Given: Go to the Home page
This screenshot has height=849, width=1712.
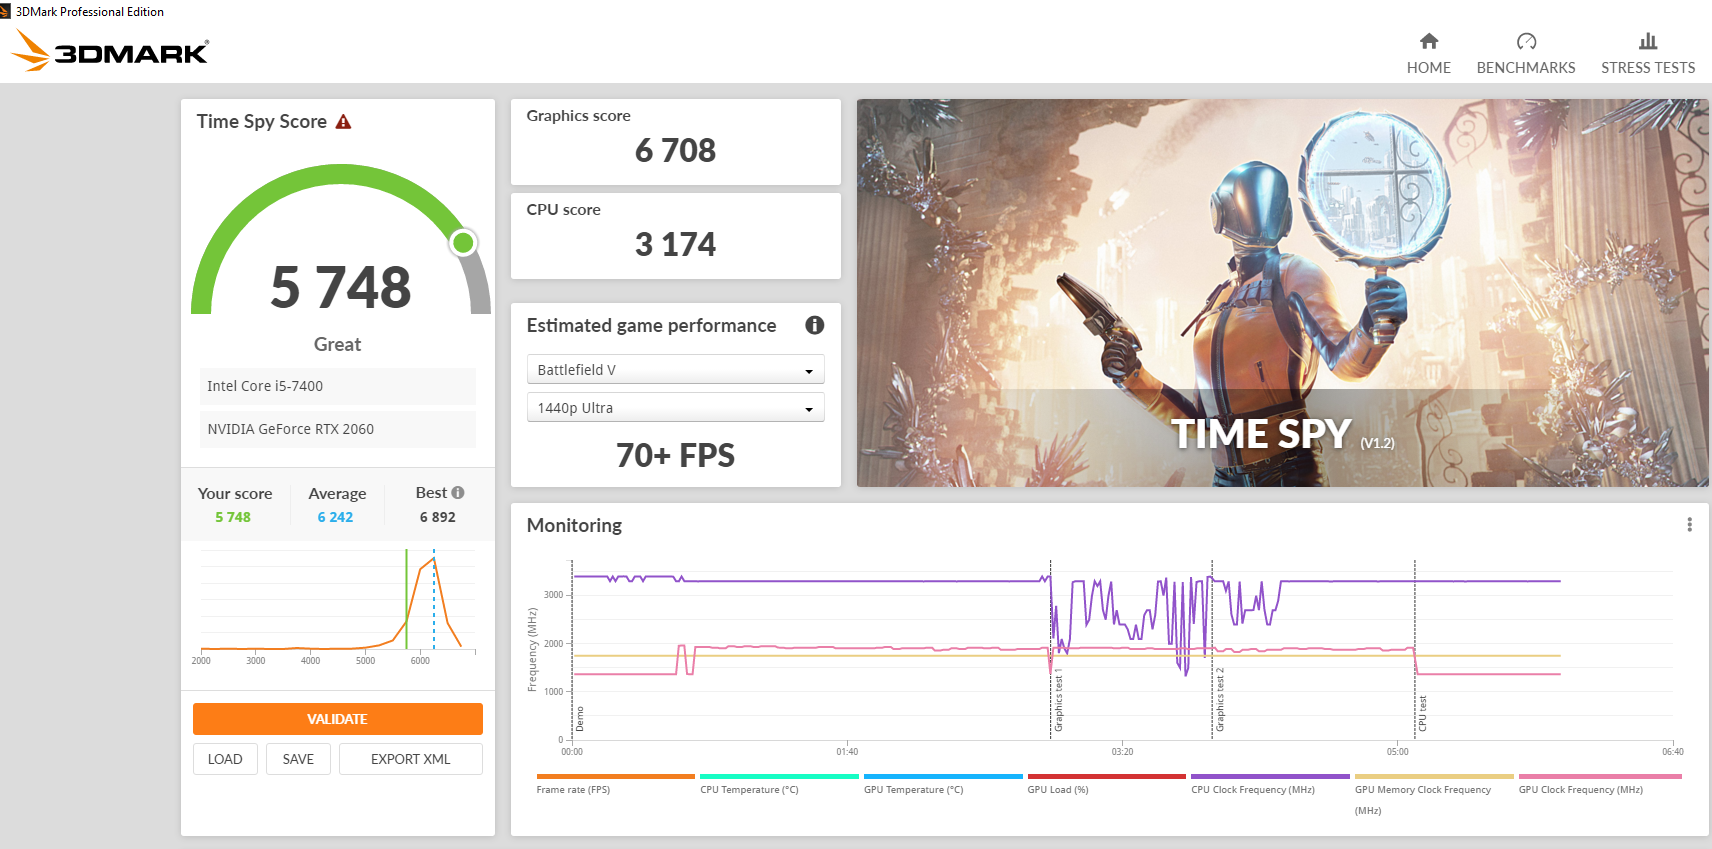Looking at the screenshot, I should coord(1428,53).
